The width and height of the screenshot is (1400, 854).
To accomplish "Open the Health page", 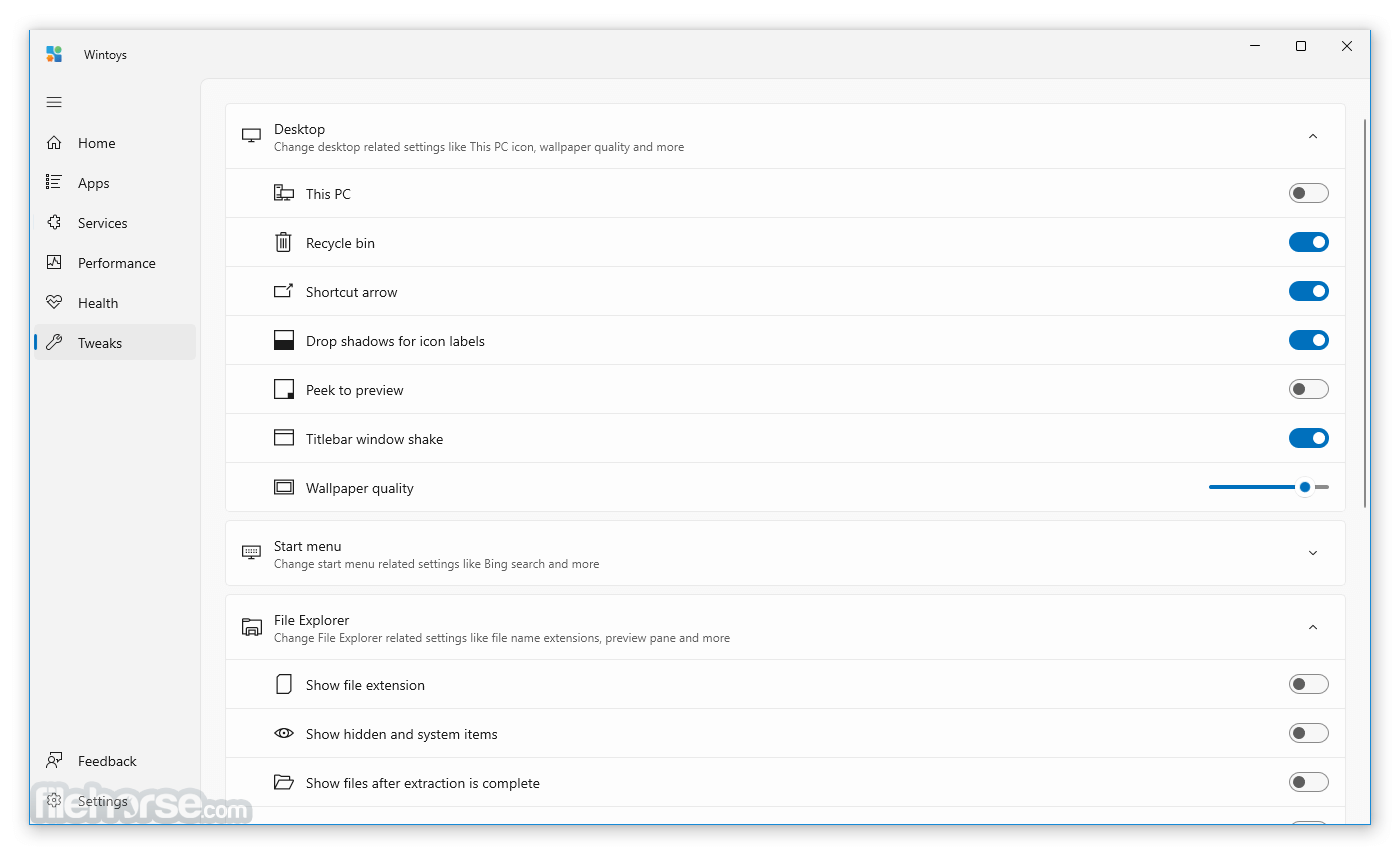I will [115, 303].
